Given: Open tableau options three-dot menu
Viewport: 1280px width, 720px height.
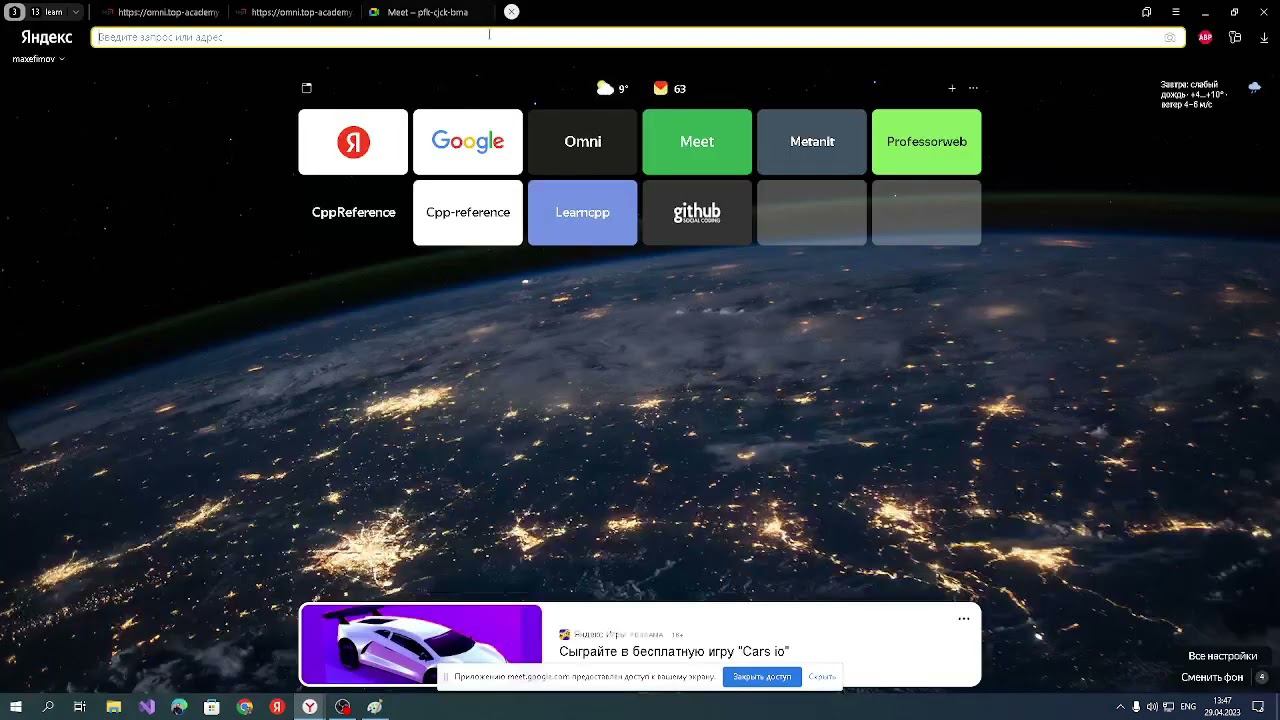Looking at the screenshot, I should [973, 88].
